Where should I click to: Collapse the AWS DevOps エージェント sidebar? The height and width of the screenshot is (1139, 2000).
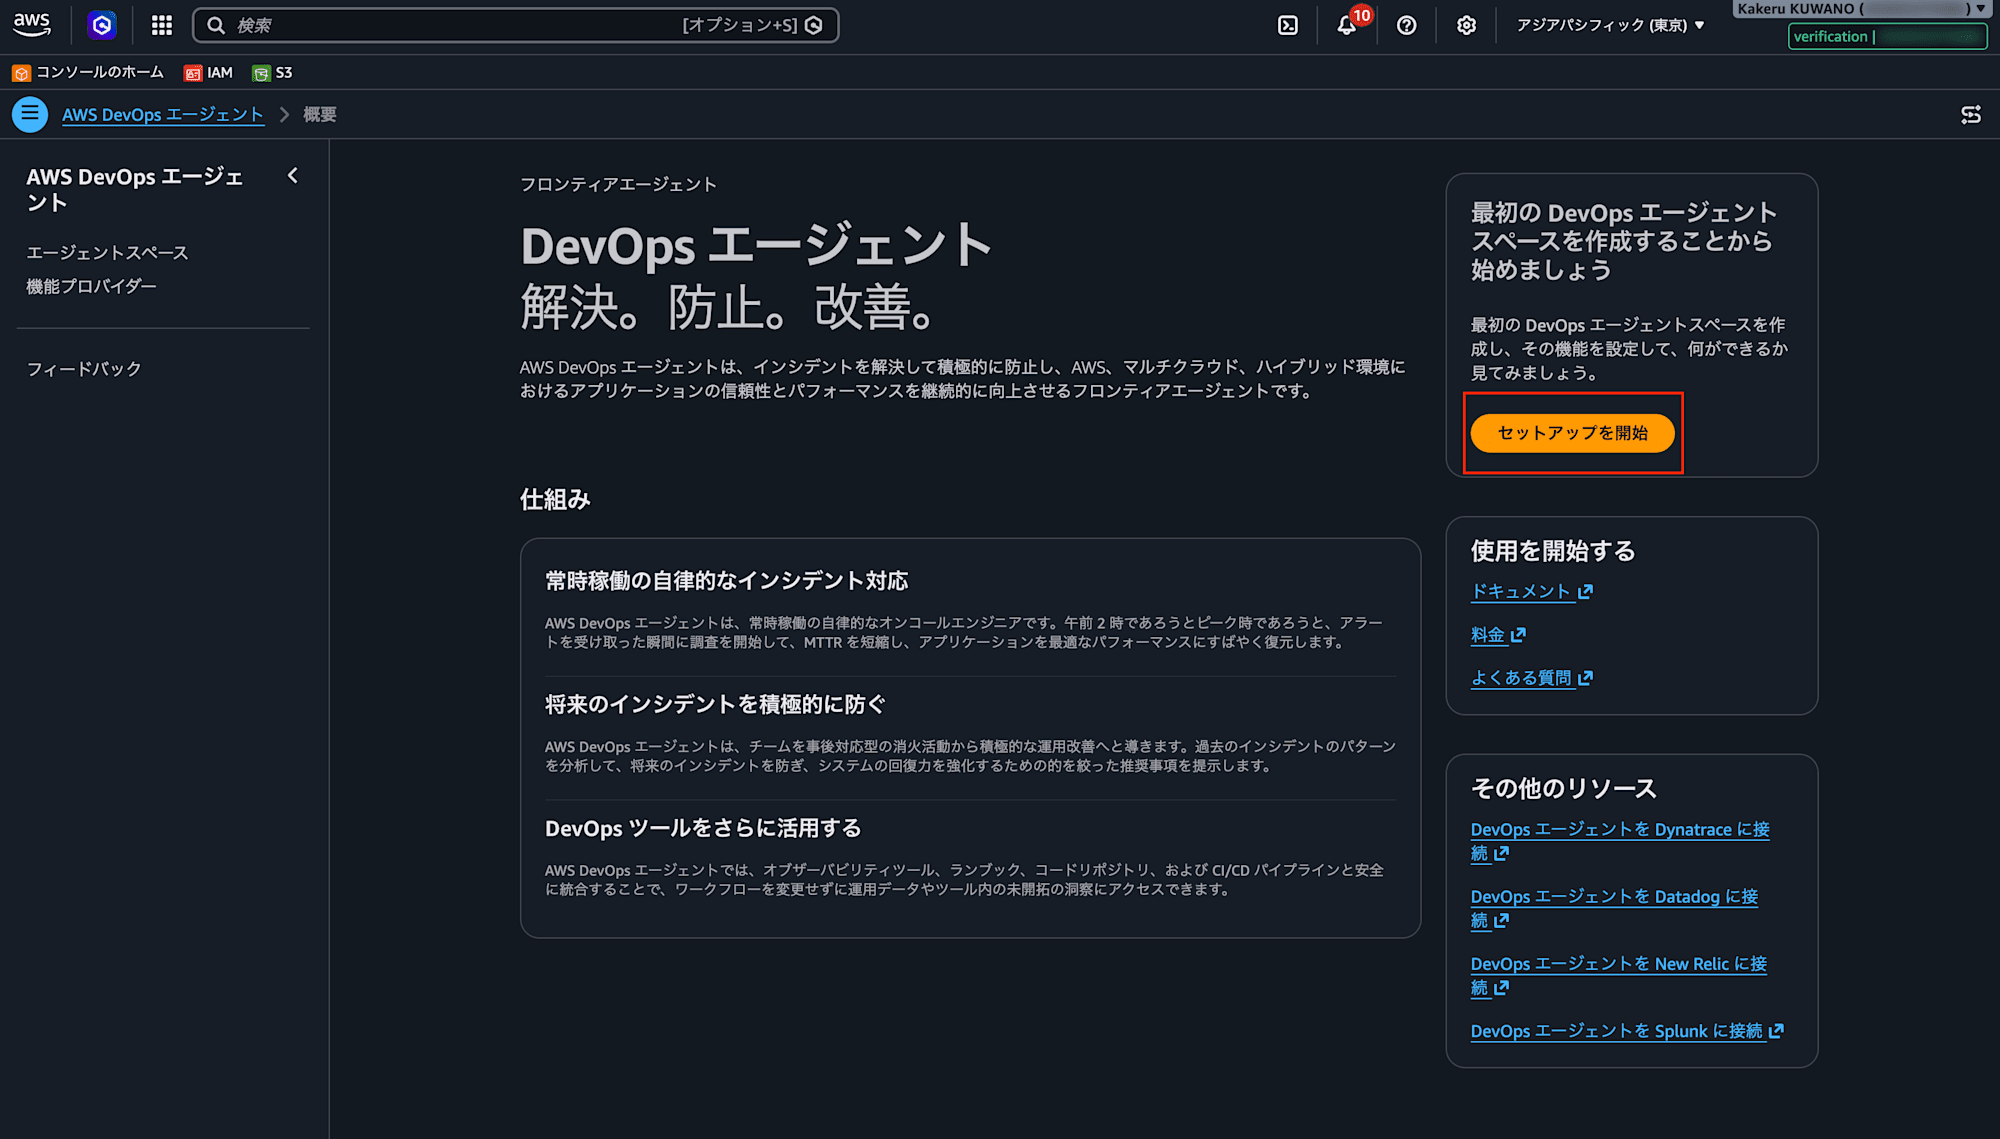293,176
